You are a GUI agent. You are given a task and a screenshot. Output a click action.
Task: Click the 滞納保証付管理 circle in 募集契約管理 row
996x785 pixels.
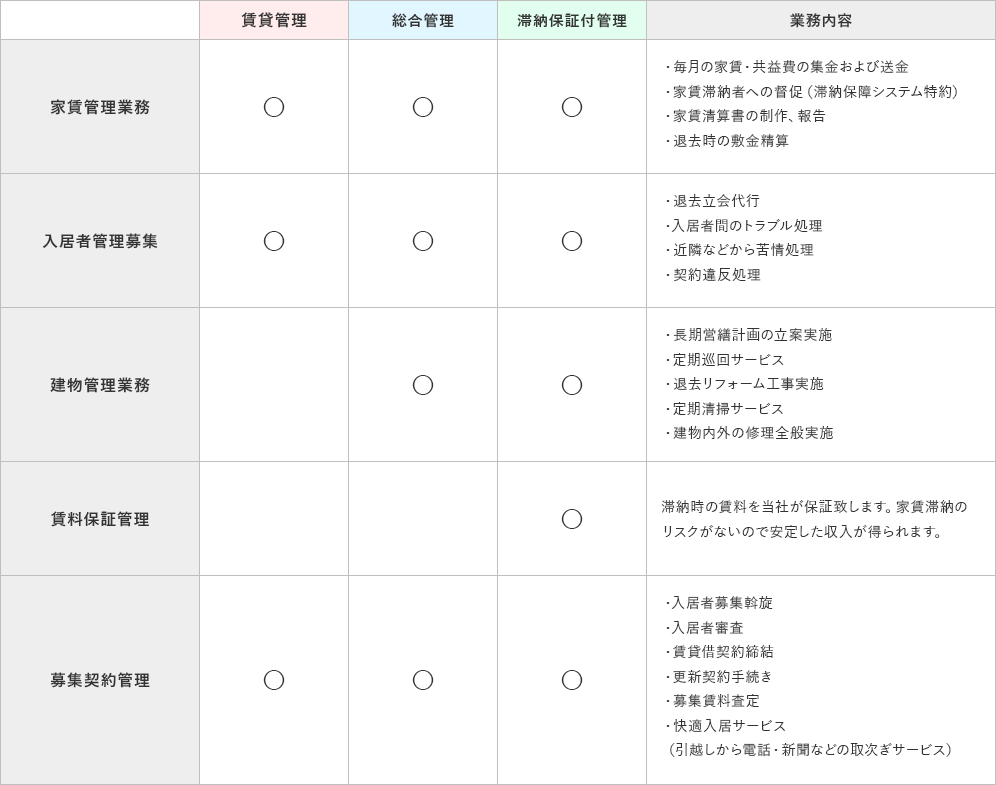(572, 680)
